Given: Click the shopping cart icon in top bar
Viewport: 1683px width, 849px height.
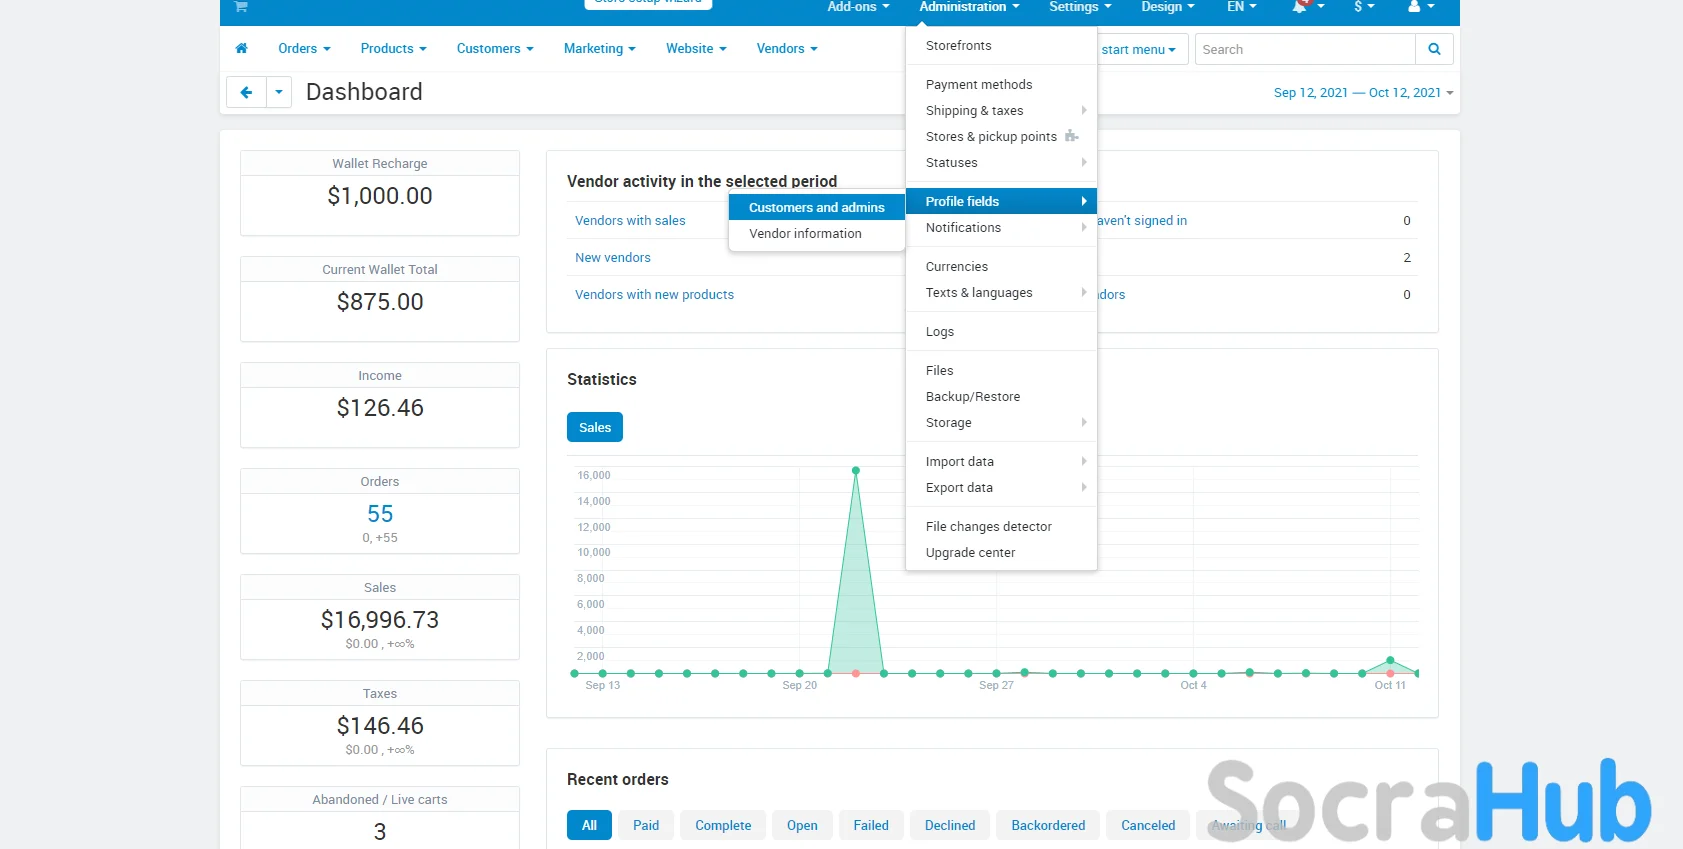Looking at the screenshot, I should 241,7.
